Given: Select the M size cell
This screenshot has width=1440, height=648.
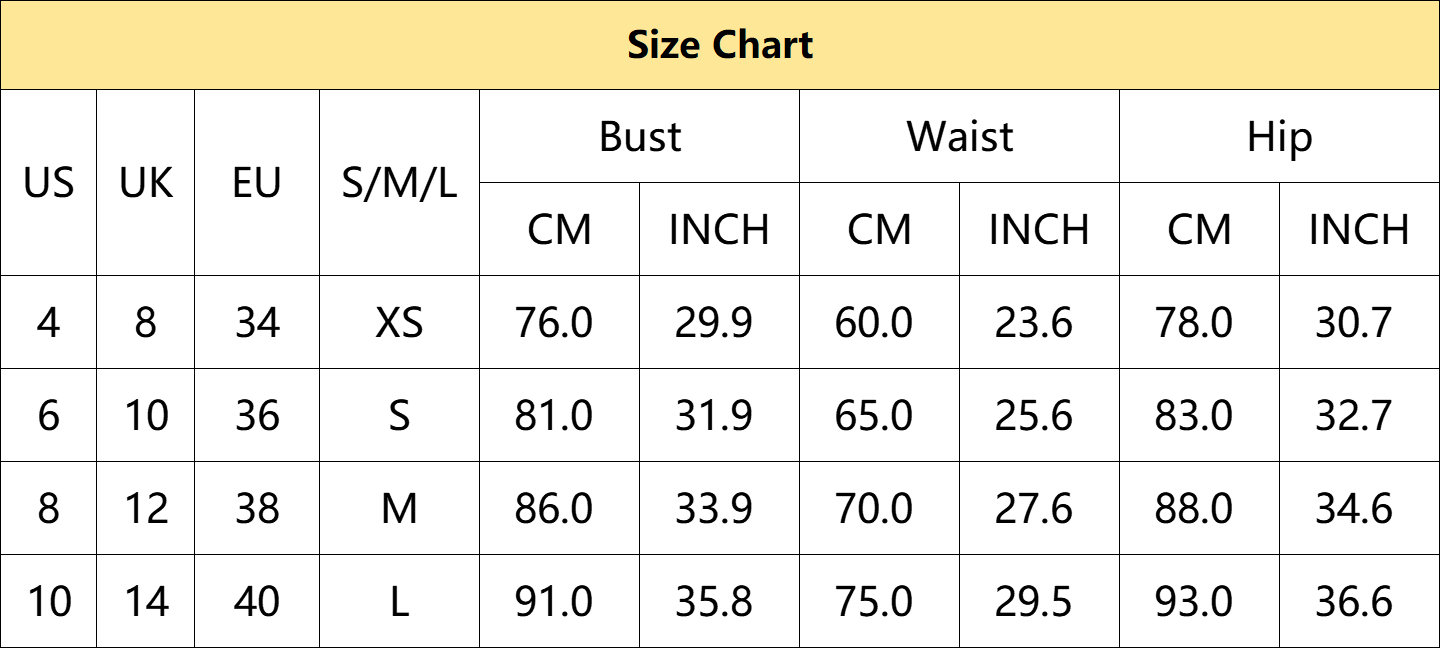Looking at the screenshot, I should click(x=399, y=509).
